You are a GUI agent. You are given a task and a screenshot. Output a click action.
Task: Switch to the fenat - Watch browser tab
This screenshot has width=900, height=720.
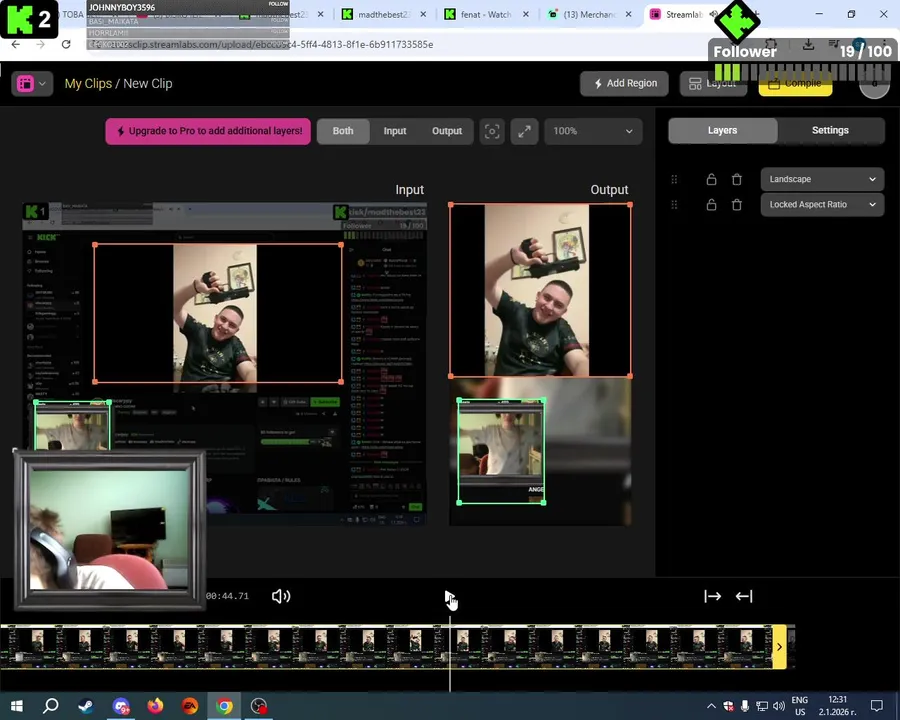(x=486, y=14)
